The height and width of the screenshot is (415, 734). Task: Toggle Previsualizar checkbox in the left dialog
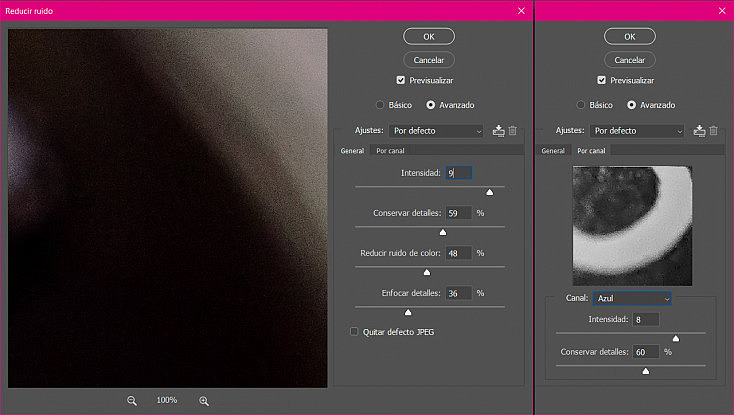401,80
